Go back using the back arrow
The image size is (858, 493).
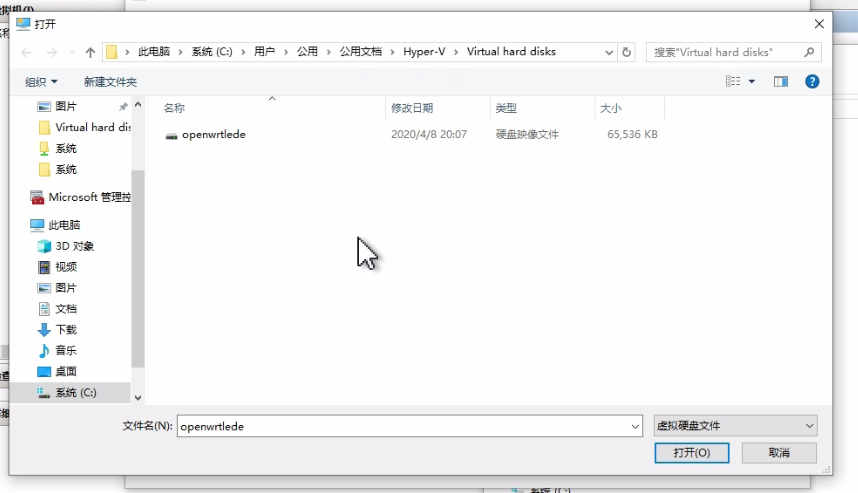26,53
